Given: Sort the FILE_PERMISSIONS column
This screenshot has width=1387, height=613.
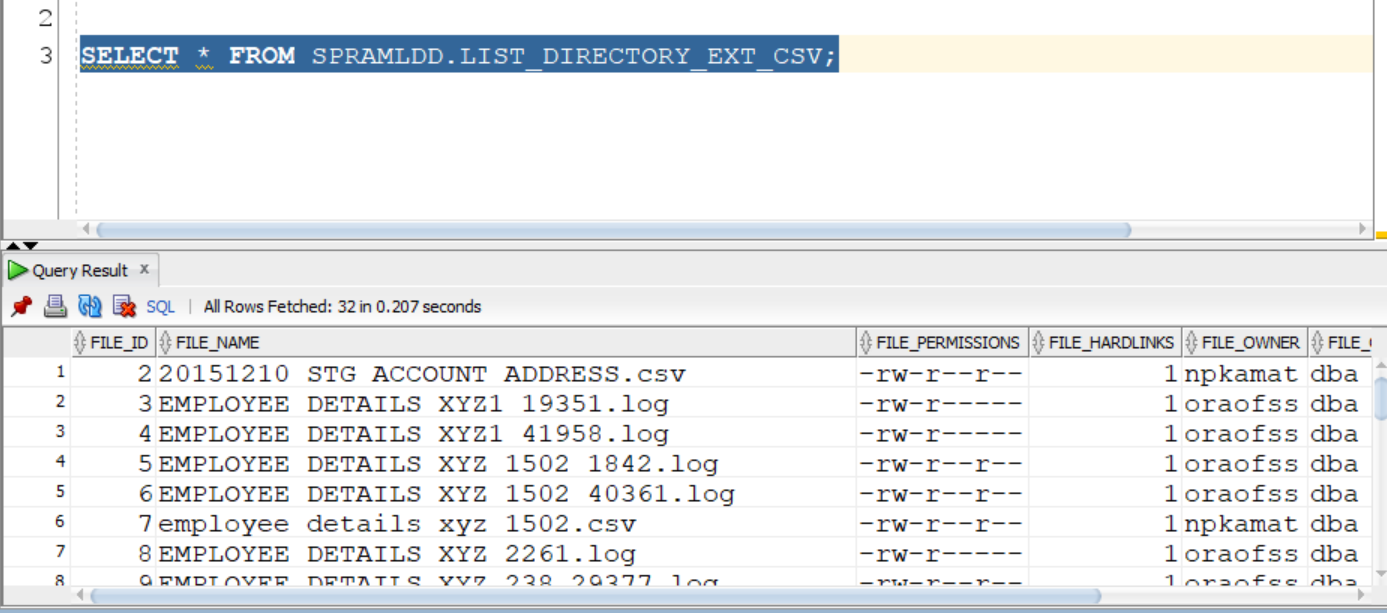Looking at the screenshot, I should (x=946, y=342).
